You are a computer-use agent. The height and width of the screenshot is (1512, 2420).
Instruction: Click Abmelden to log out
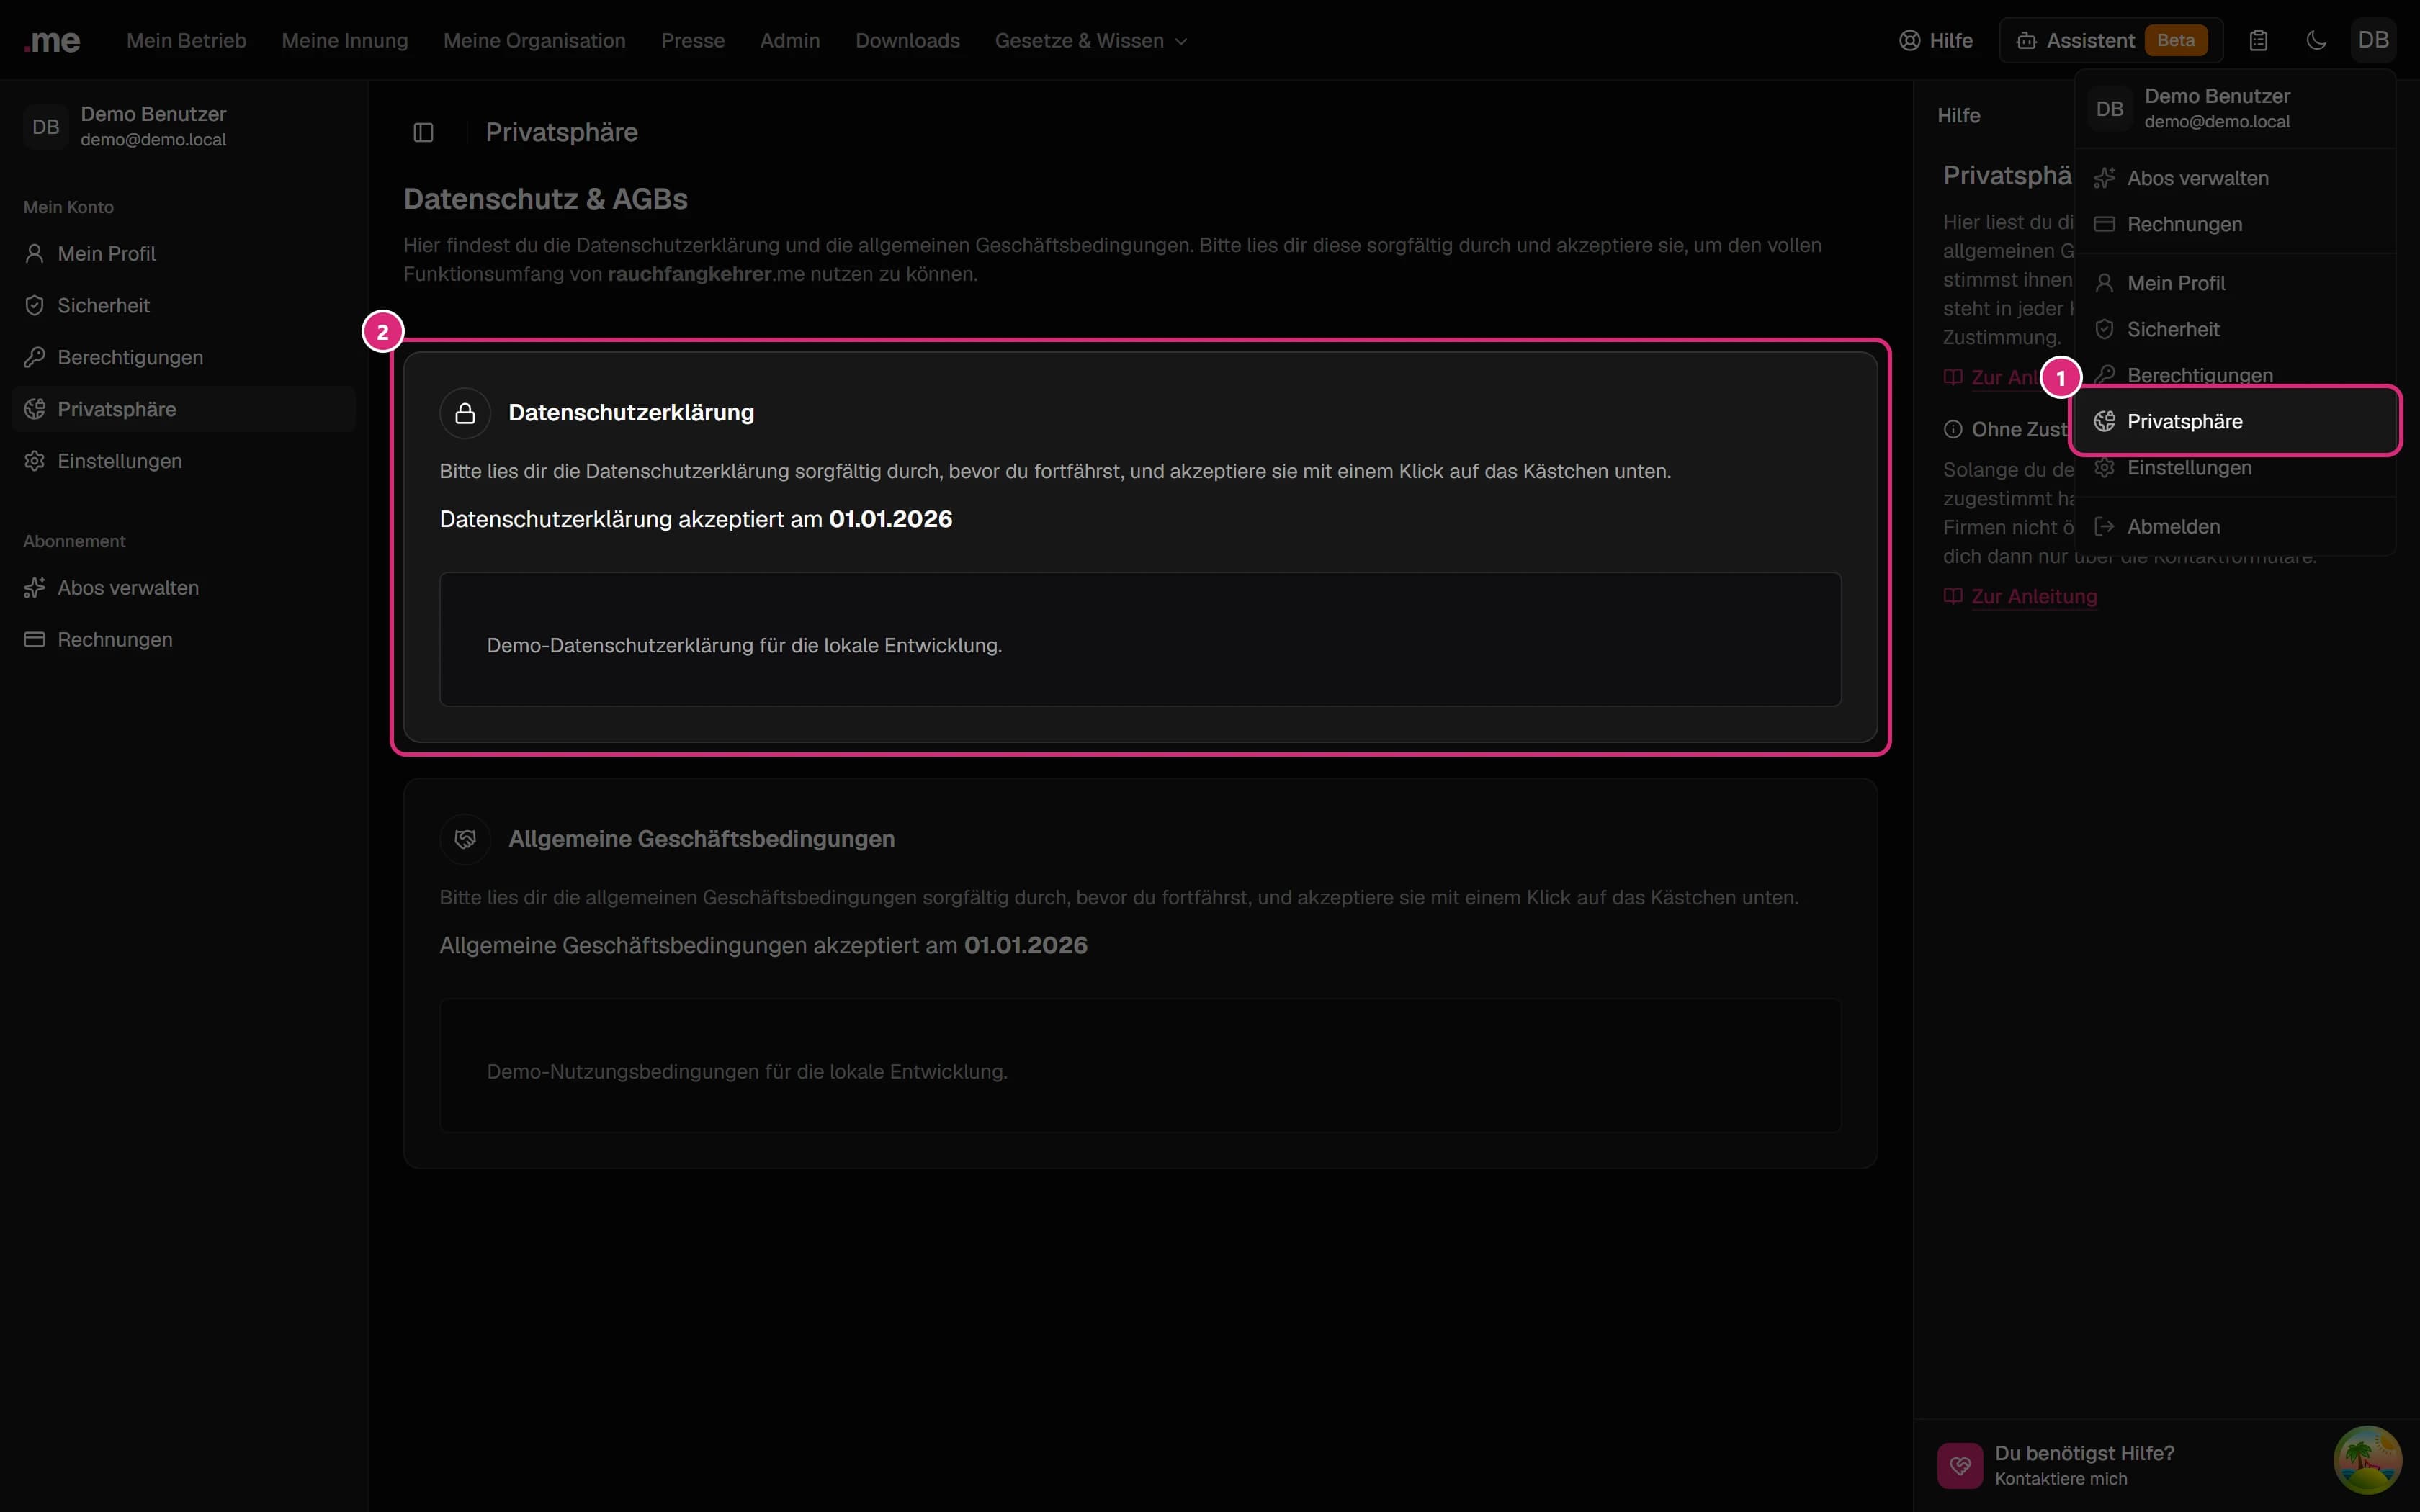point(2235,526)
